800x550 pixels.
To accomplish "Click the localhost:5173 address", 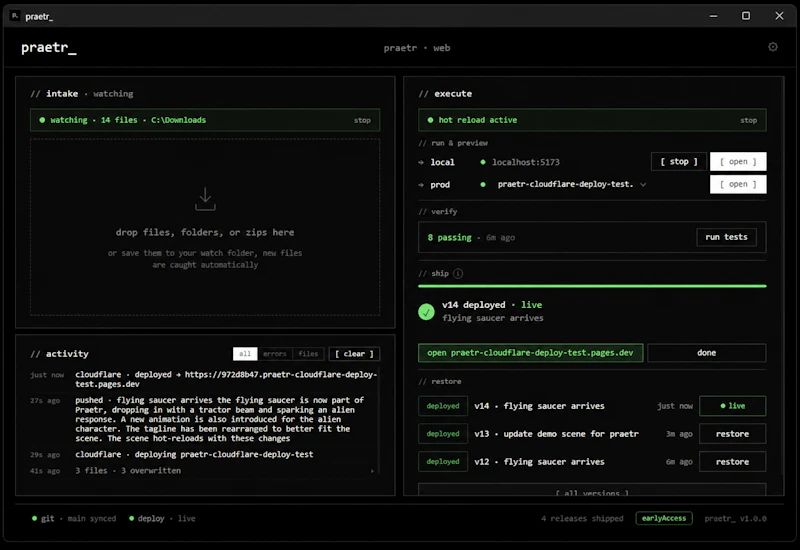I will (526, 162).
